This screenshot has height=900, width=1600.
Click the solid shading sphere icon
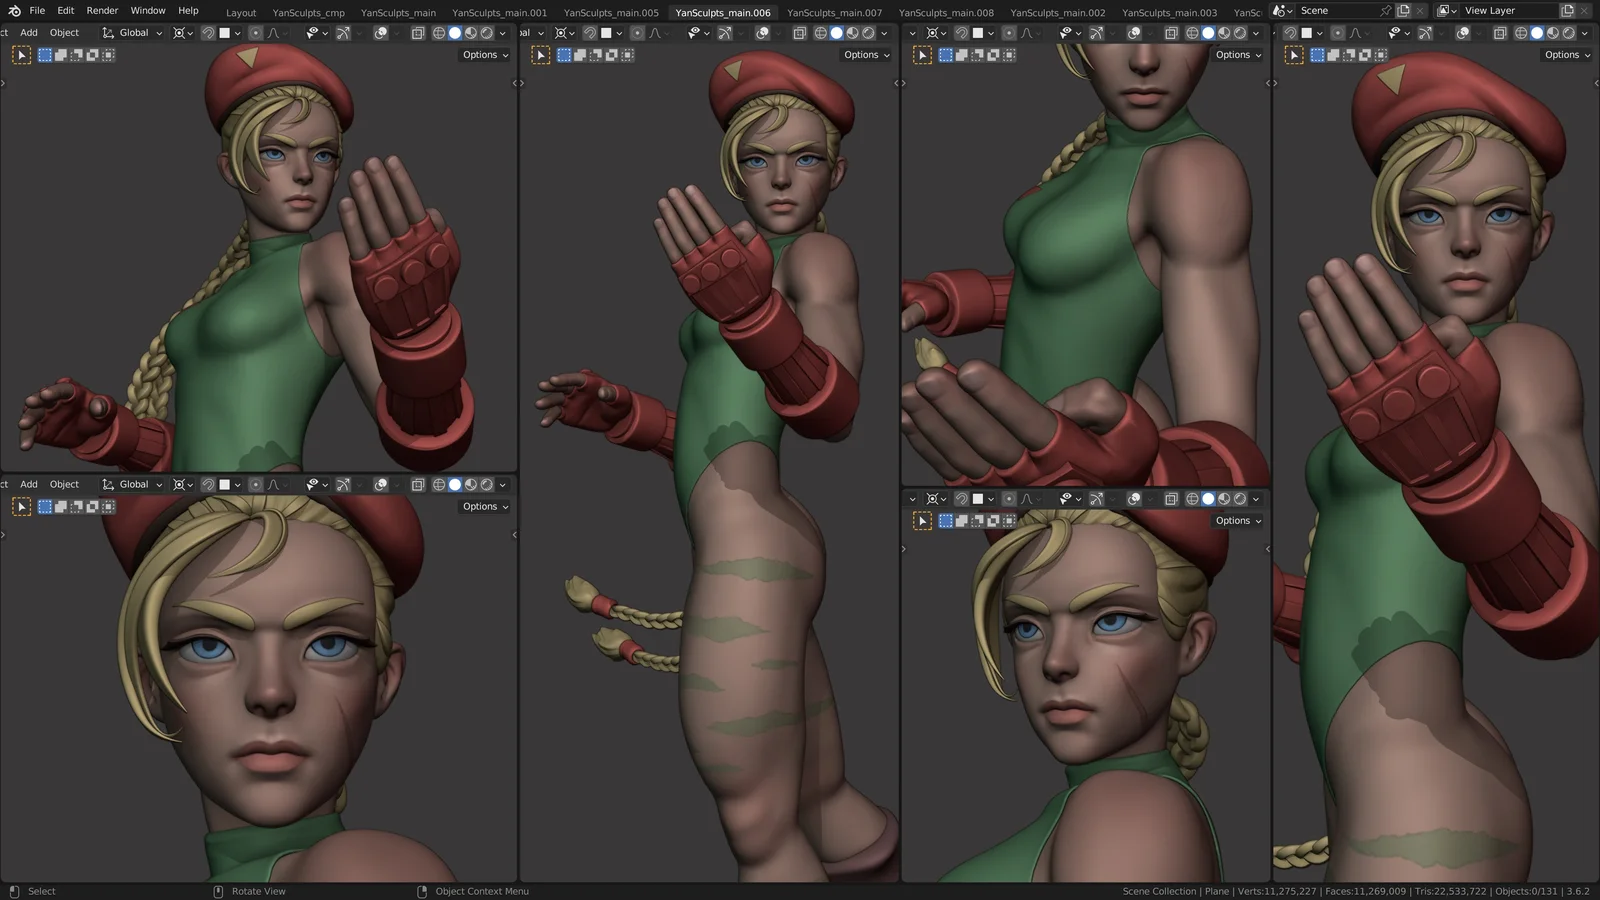click(455, 32)
